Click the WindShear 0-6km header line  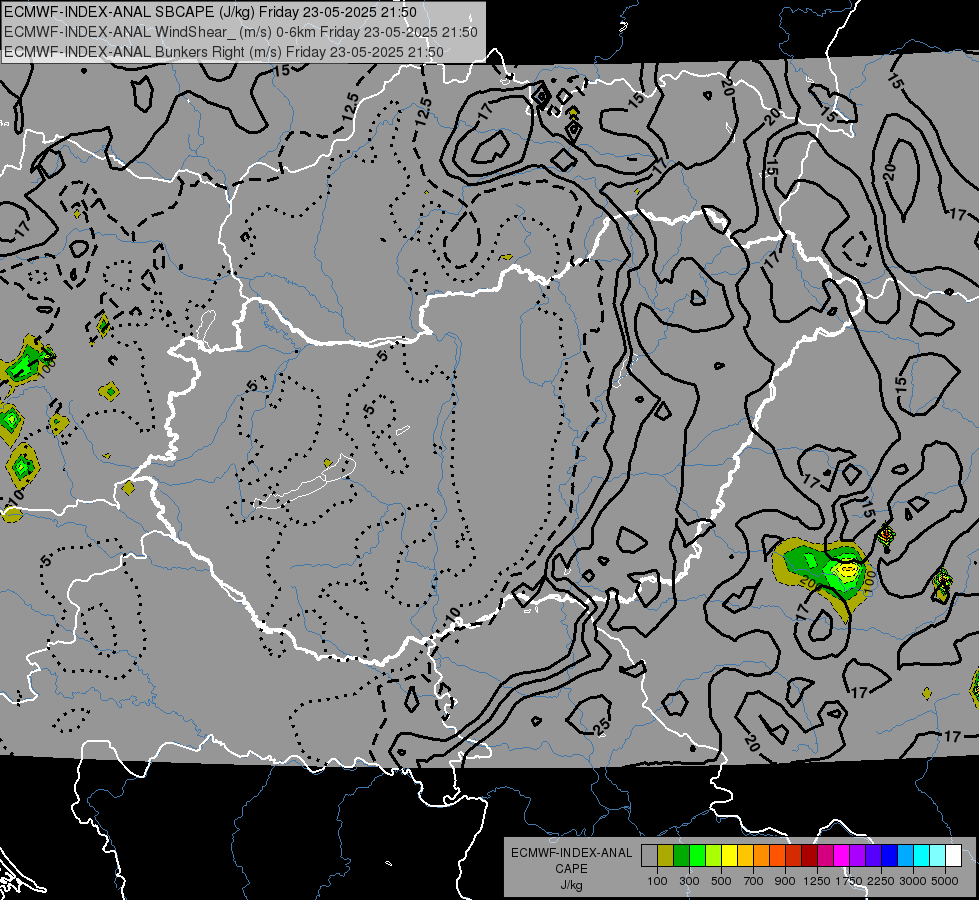(x=241, y=32)
